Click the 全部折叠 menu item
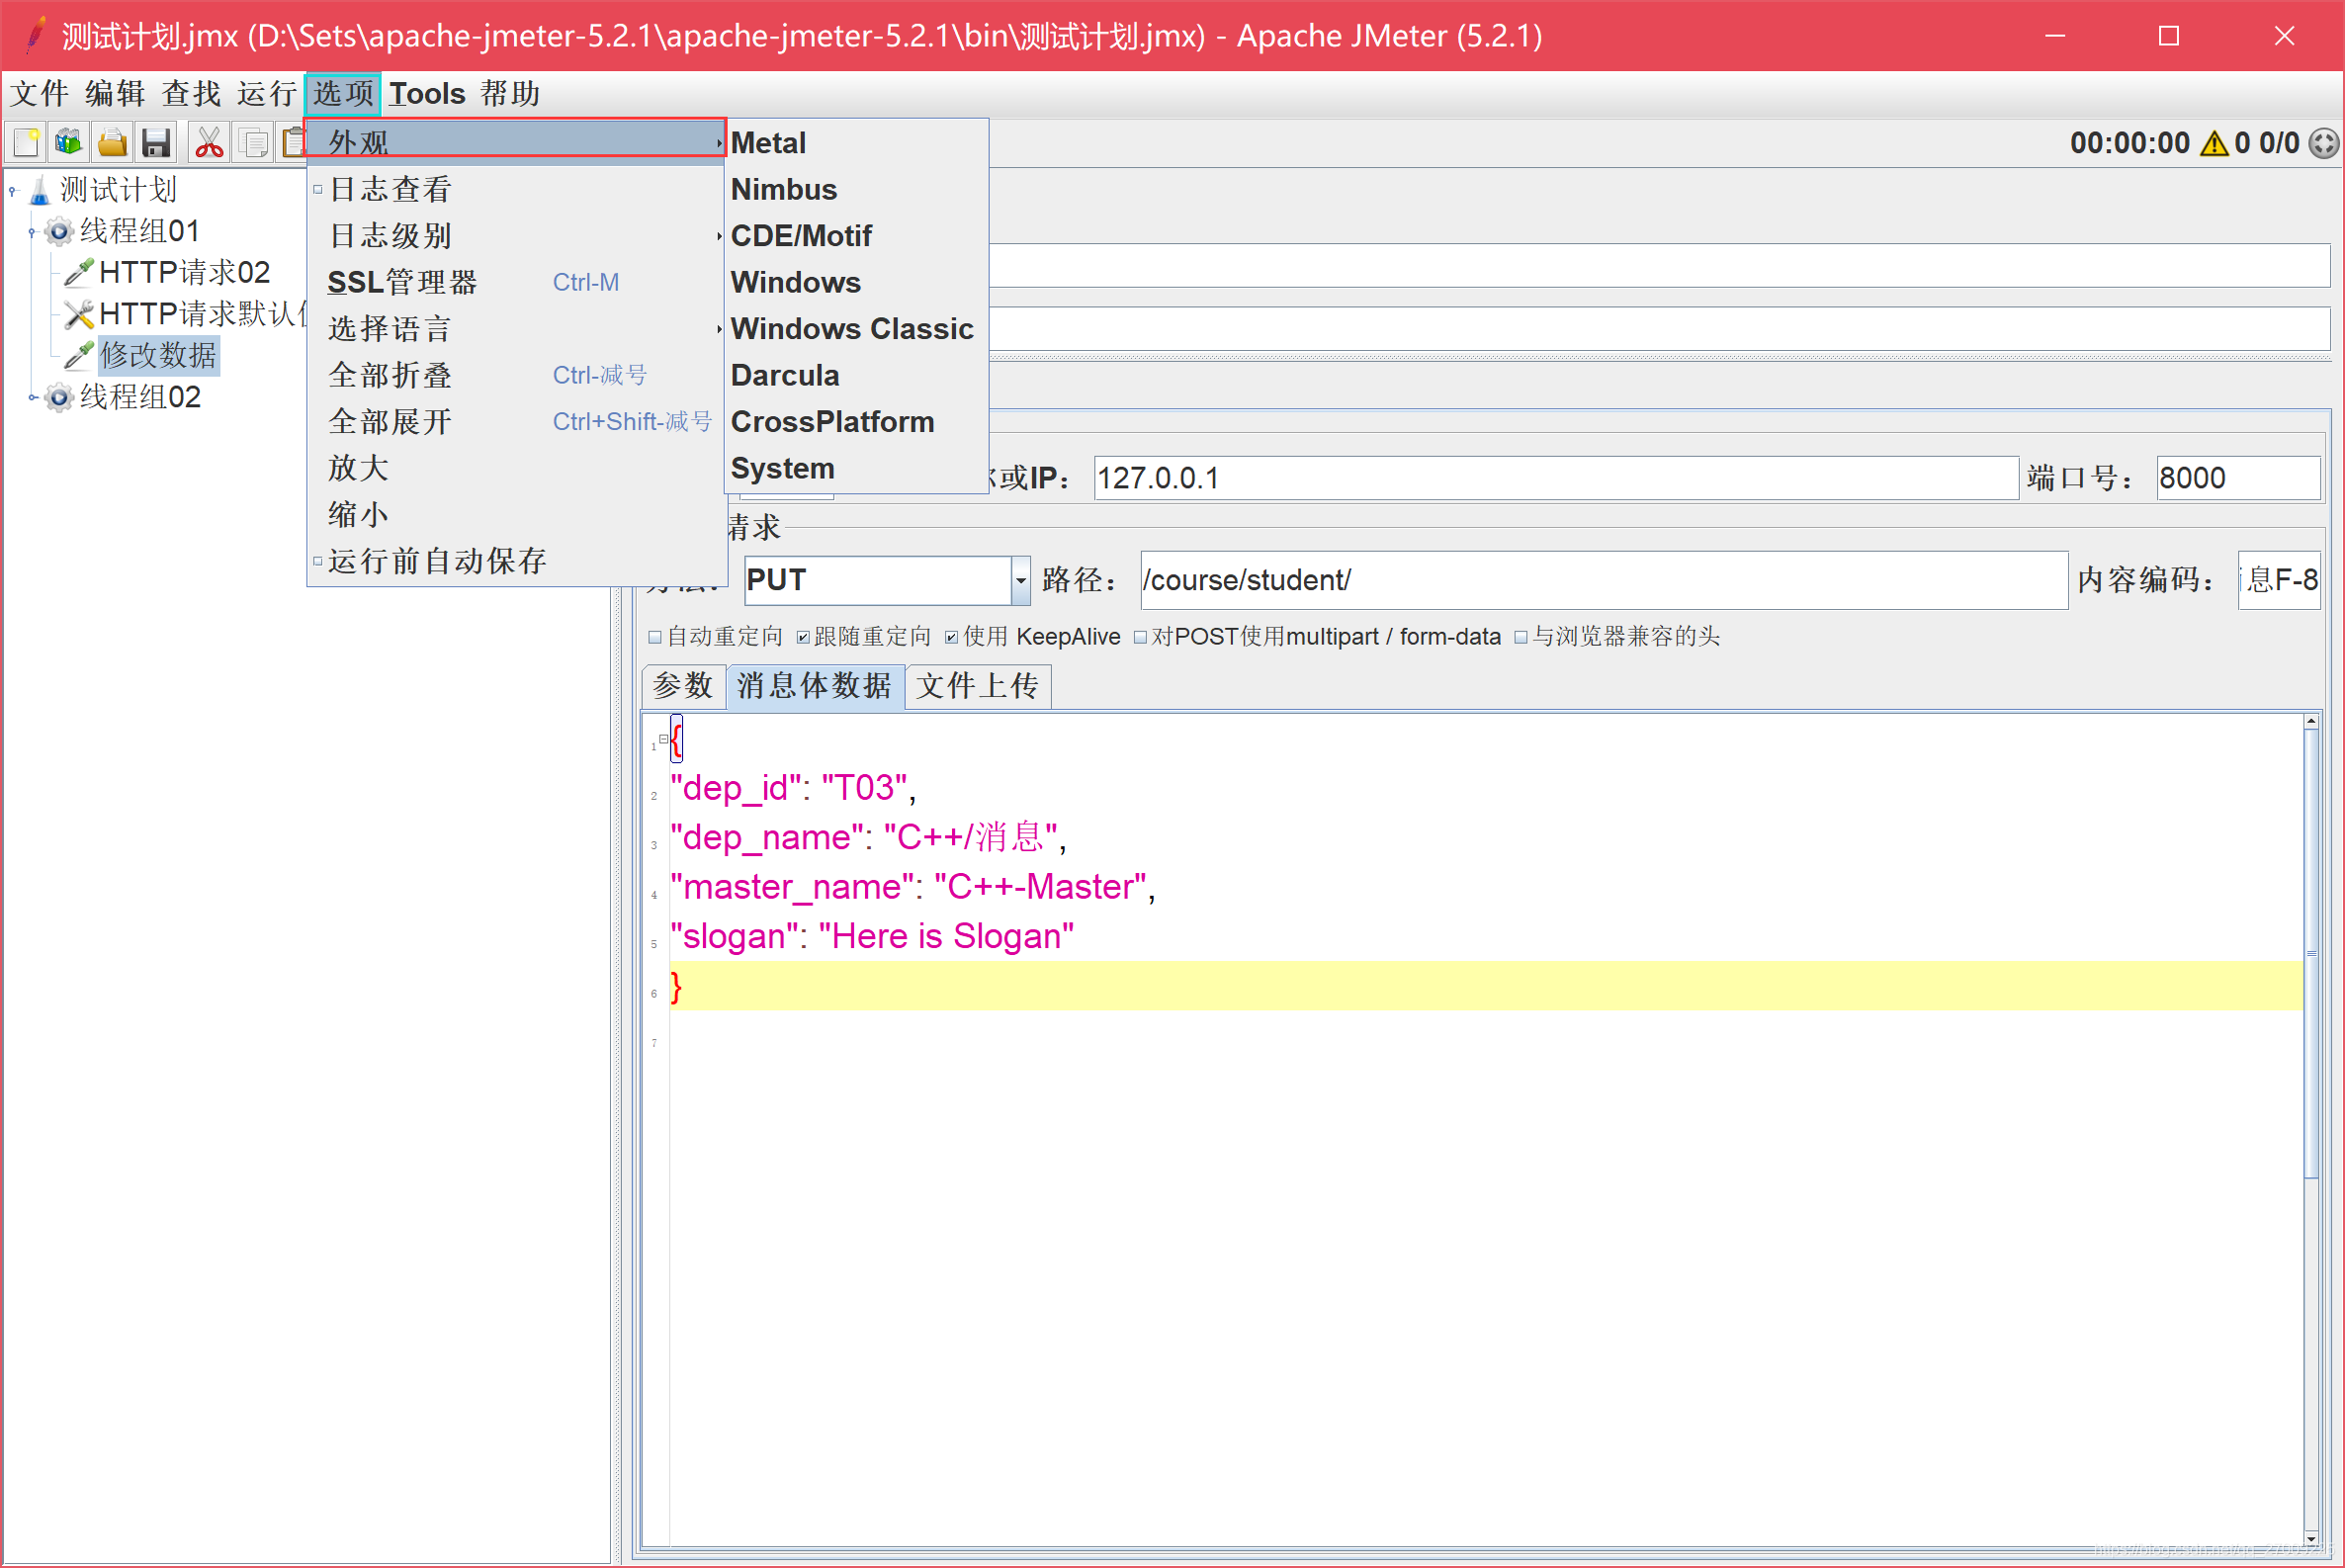This screenshot has height=1568, width=2345. tap(516, 375)
